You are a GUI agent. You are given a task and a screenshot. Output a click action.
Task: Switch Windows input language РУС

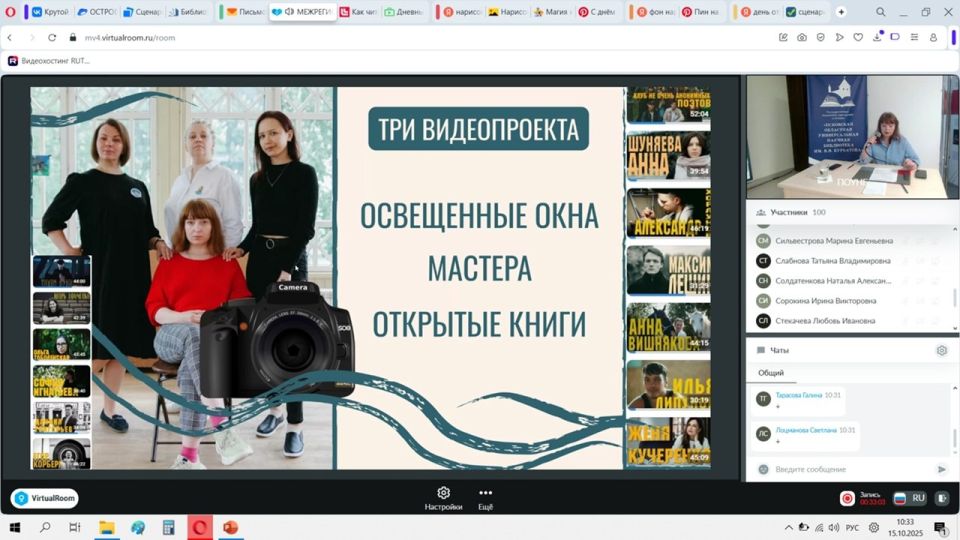pos(852,527)
